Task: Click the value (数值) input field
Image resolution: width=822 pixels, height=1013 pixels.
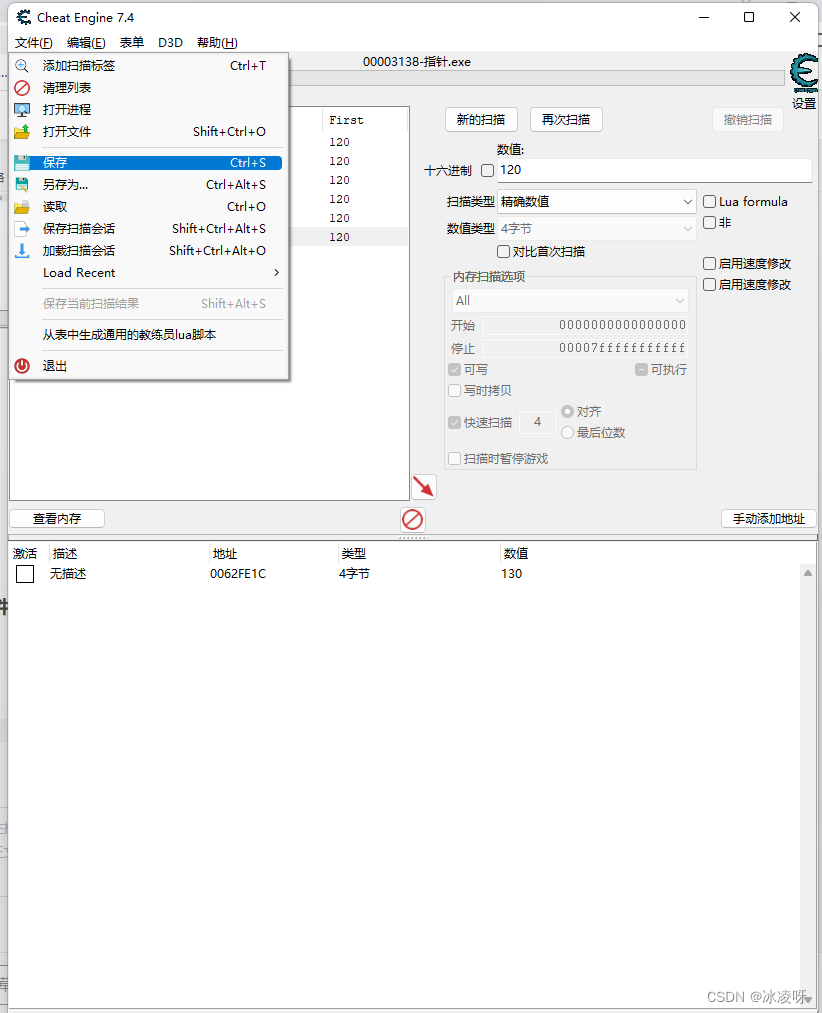Action: pyautogui.click(x=654, y=171)
